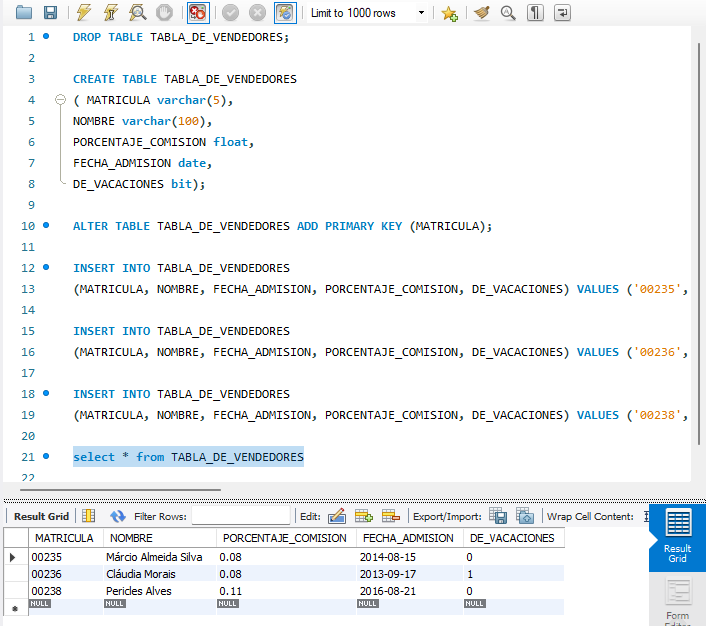Click the vertical scrollbar of the SQL editor

699,243
